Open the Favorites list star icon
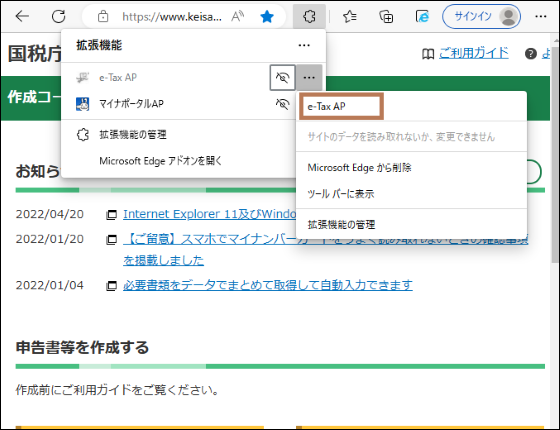This screenshot has width=560, height=430. [x=350, y=16]
